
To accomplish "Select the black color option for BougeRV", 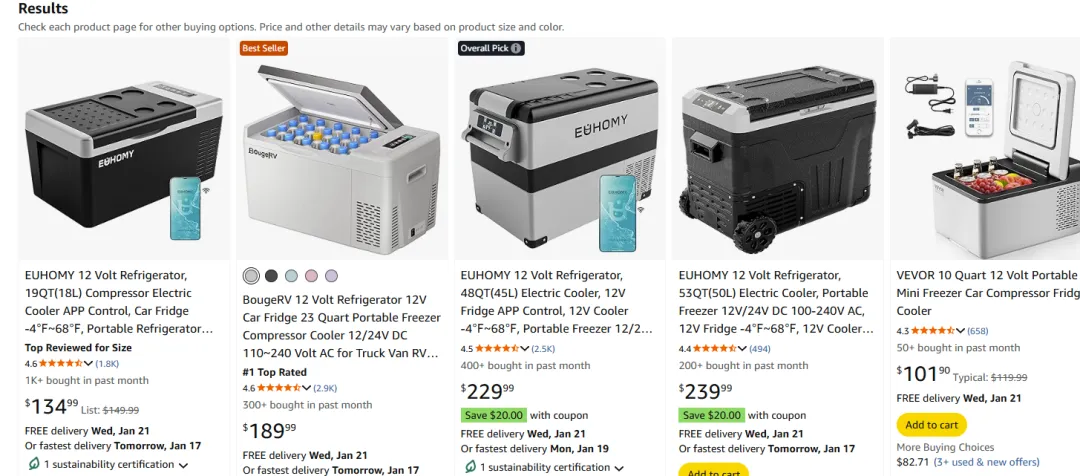I will (271, 276).
